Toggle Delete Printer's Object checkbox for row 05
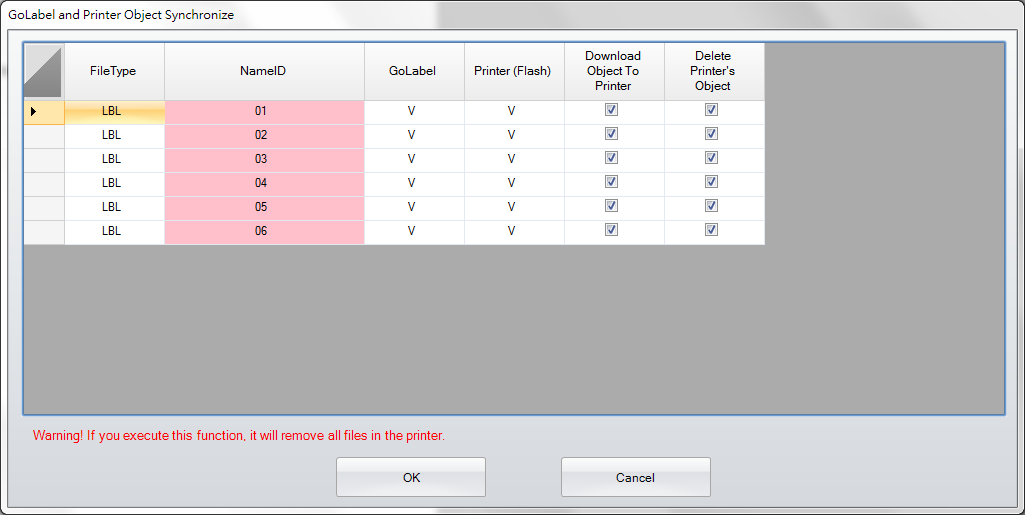The width and height of the screenshot is (1025, 515). tap(711, 205)
